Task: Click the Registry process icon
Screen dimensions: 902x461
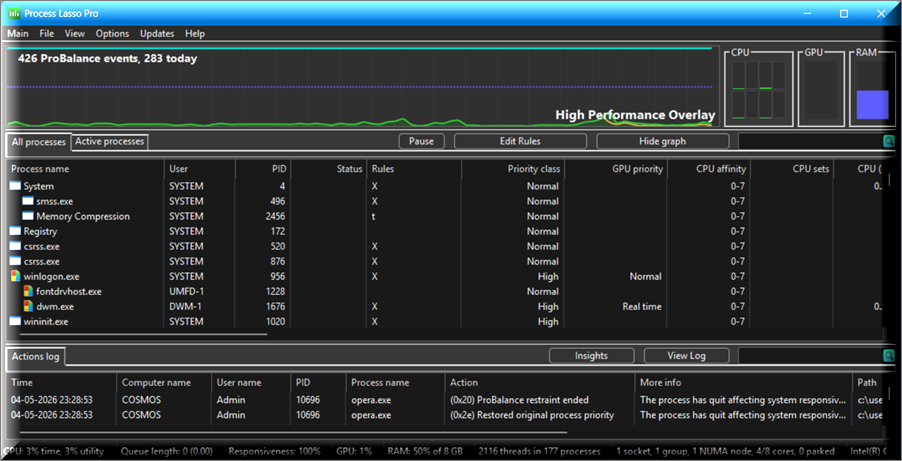Action: click(x=16, y=231)
